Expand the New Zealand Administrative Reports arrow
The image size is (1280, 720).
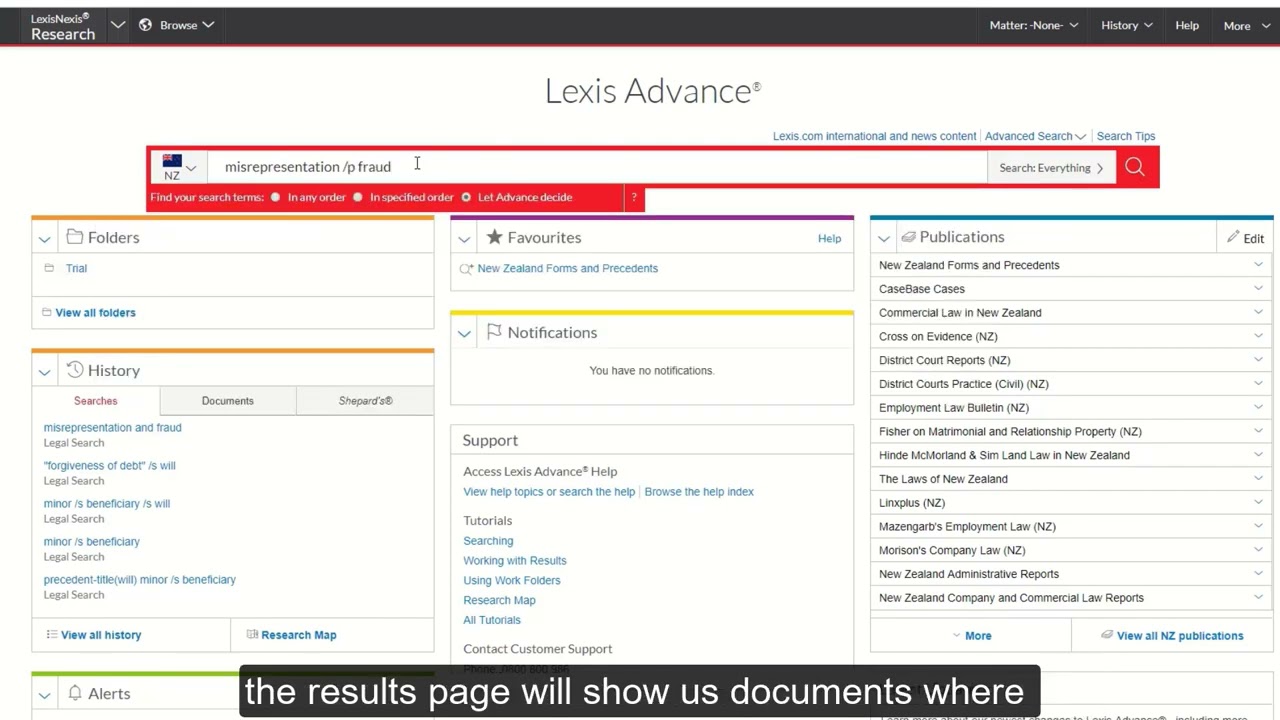point(1258,573)
